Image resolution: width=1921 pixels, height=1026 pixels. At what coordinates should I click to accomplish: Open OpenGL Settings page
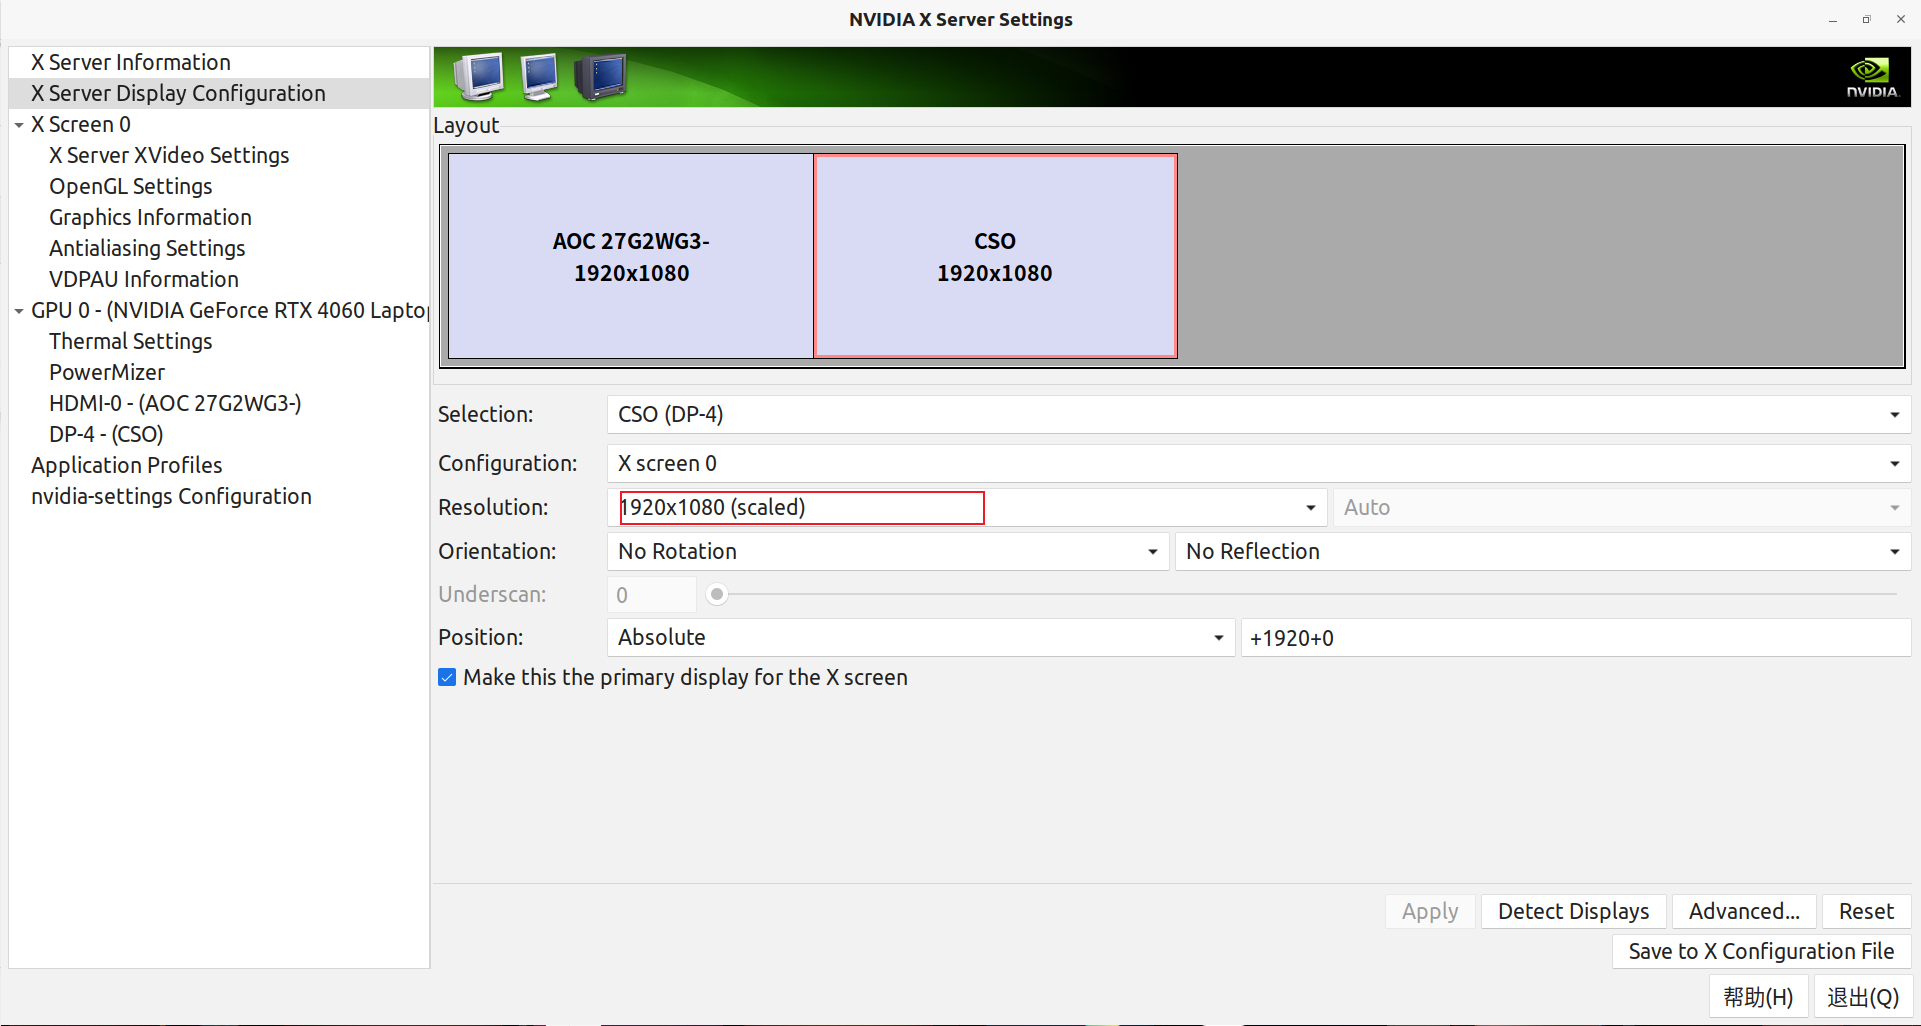(131, 186)
